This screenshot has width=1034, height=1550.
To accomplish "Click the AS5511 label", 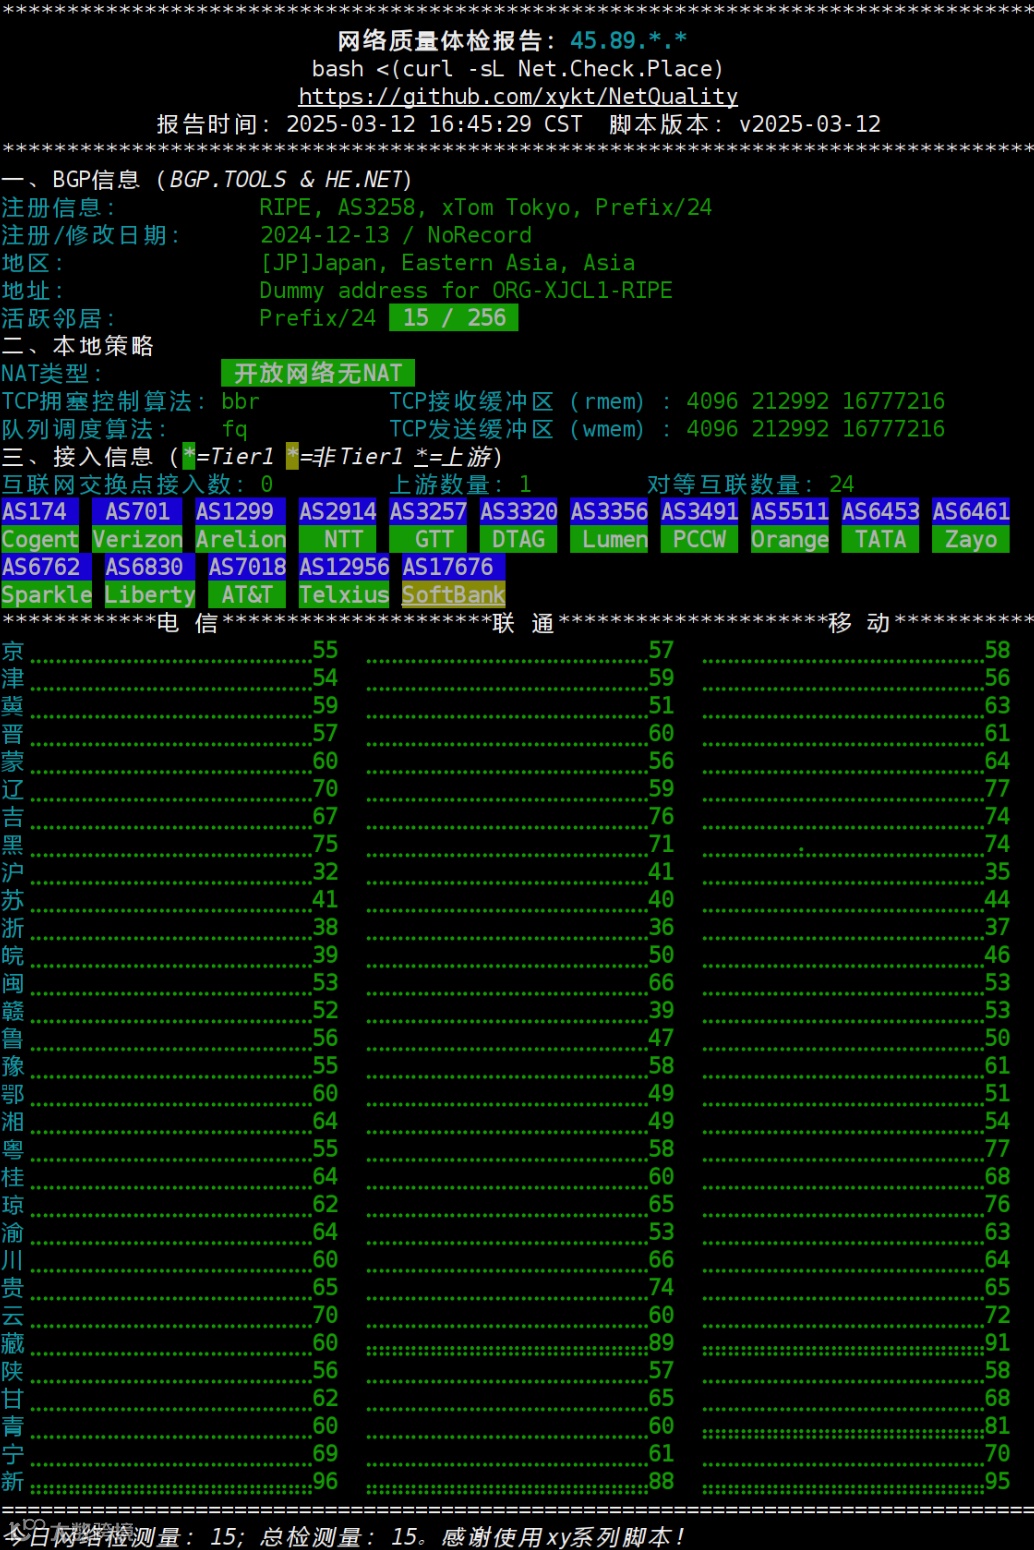I will point(790,512).
